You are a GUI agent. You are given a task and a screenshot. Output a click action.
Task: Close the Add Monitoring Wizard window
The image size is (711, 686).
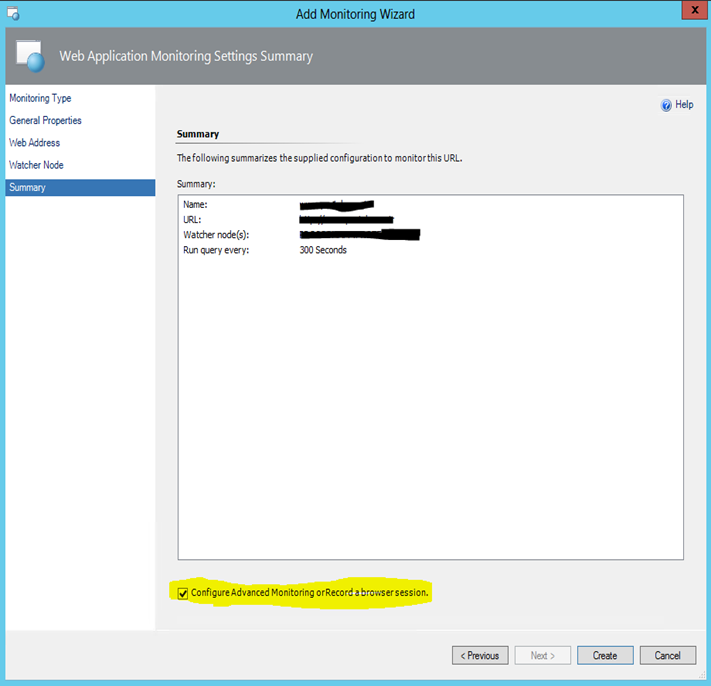point(688,12)
